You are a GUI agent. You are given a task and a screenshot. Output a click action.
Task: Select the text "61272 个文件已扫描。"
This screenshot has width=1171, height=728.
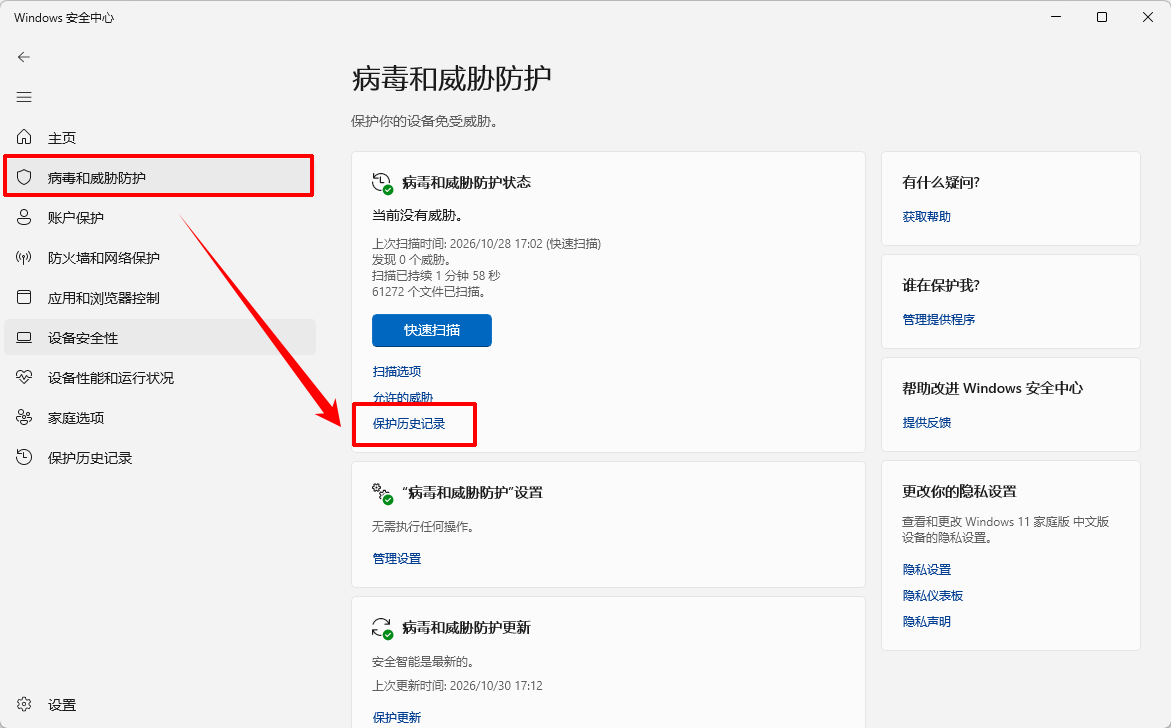point(429,292)
